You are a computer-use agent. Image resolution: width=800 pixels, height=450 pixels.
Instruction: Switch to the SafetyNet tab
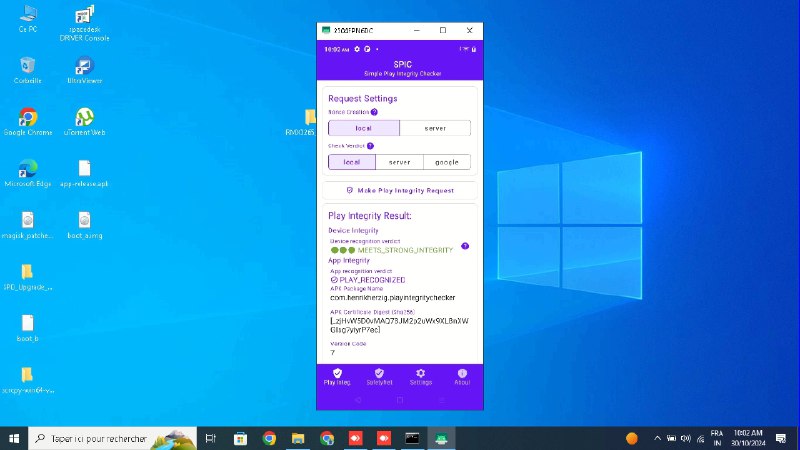pyautogui.click(x=379, y=377)
